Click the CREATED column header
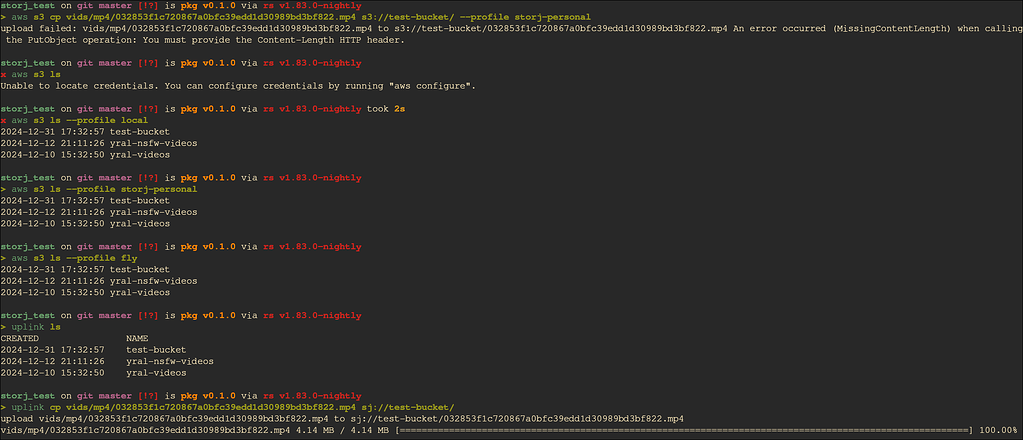Viewport: 1023px width, 440px height. point(20,339)
